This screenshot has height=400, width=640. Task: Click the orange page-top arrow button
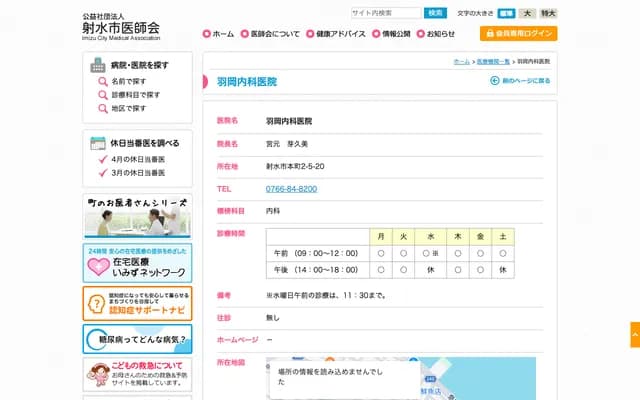pos(634,335)
